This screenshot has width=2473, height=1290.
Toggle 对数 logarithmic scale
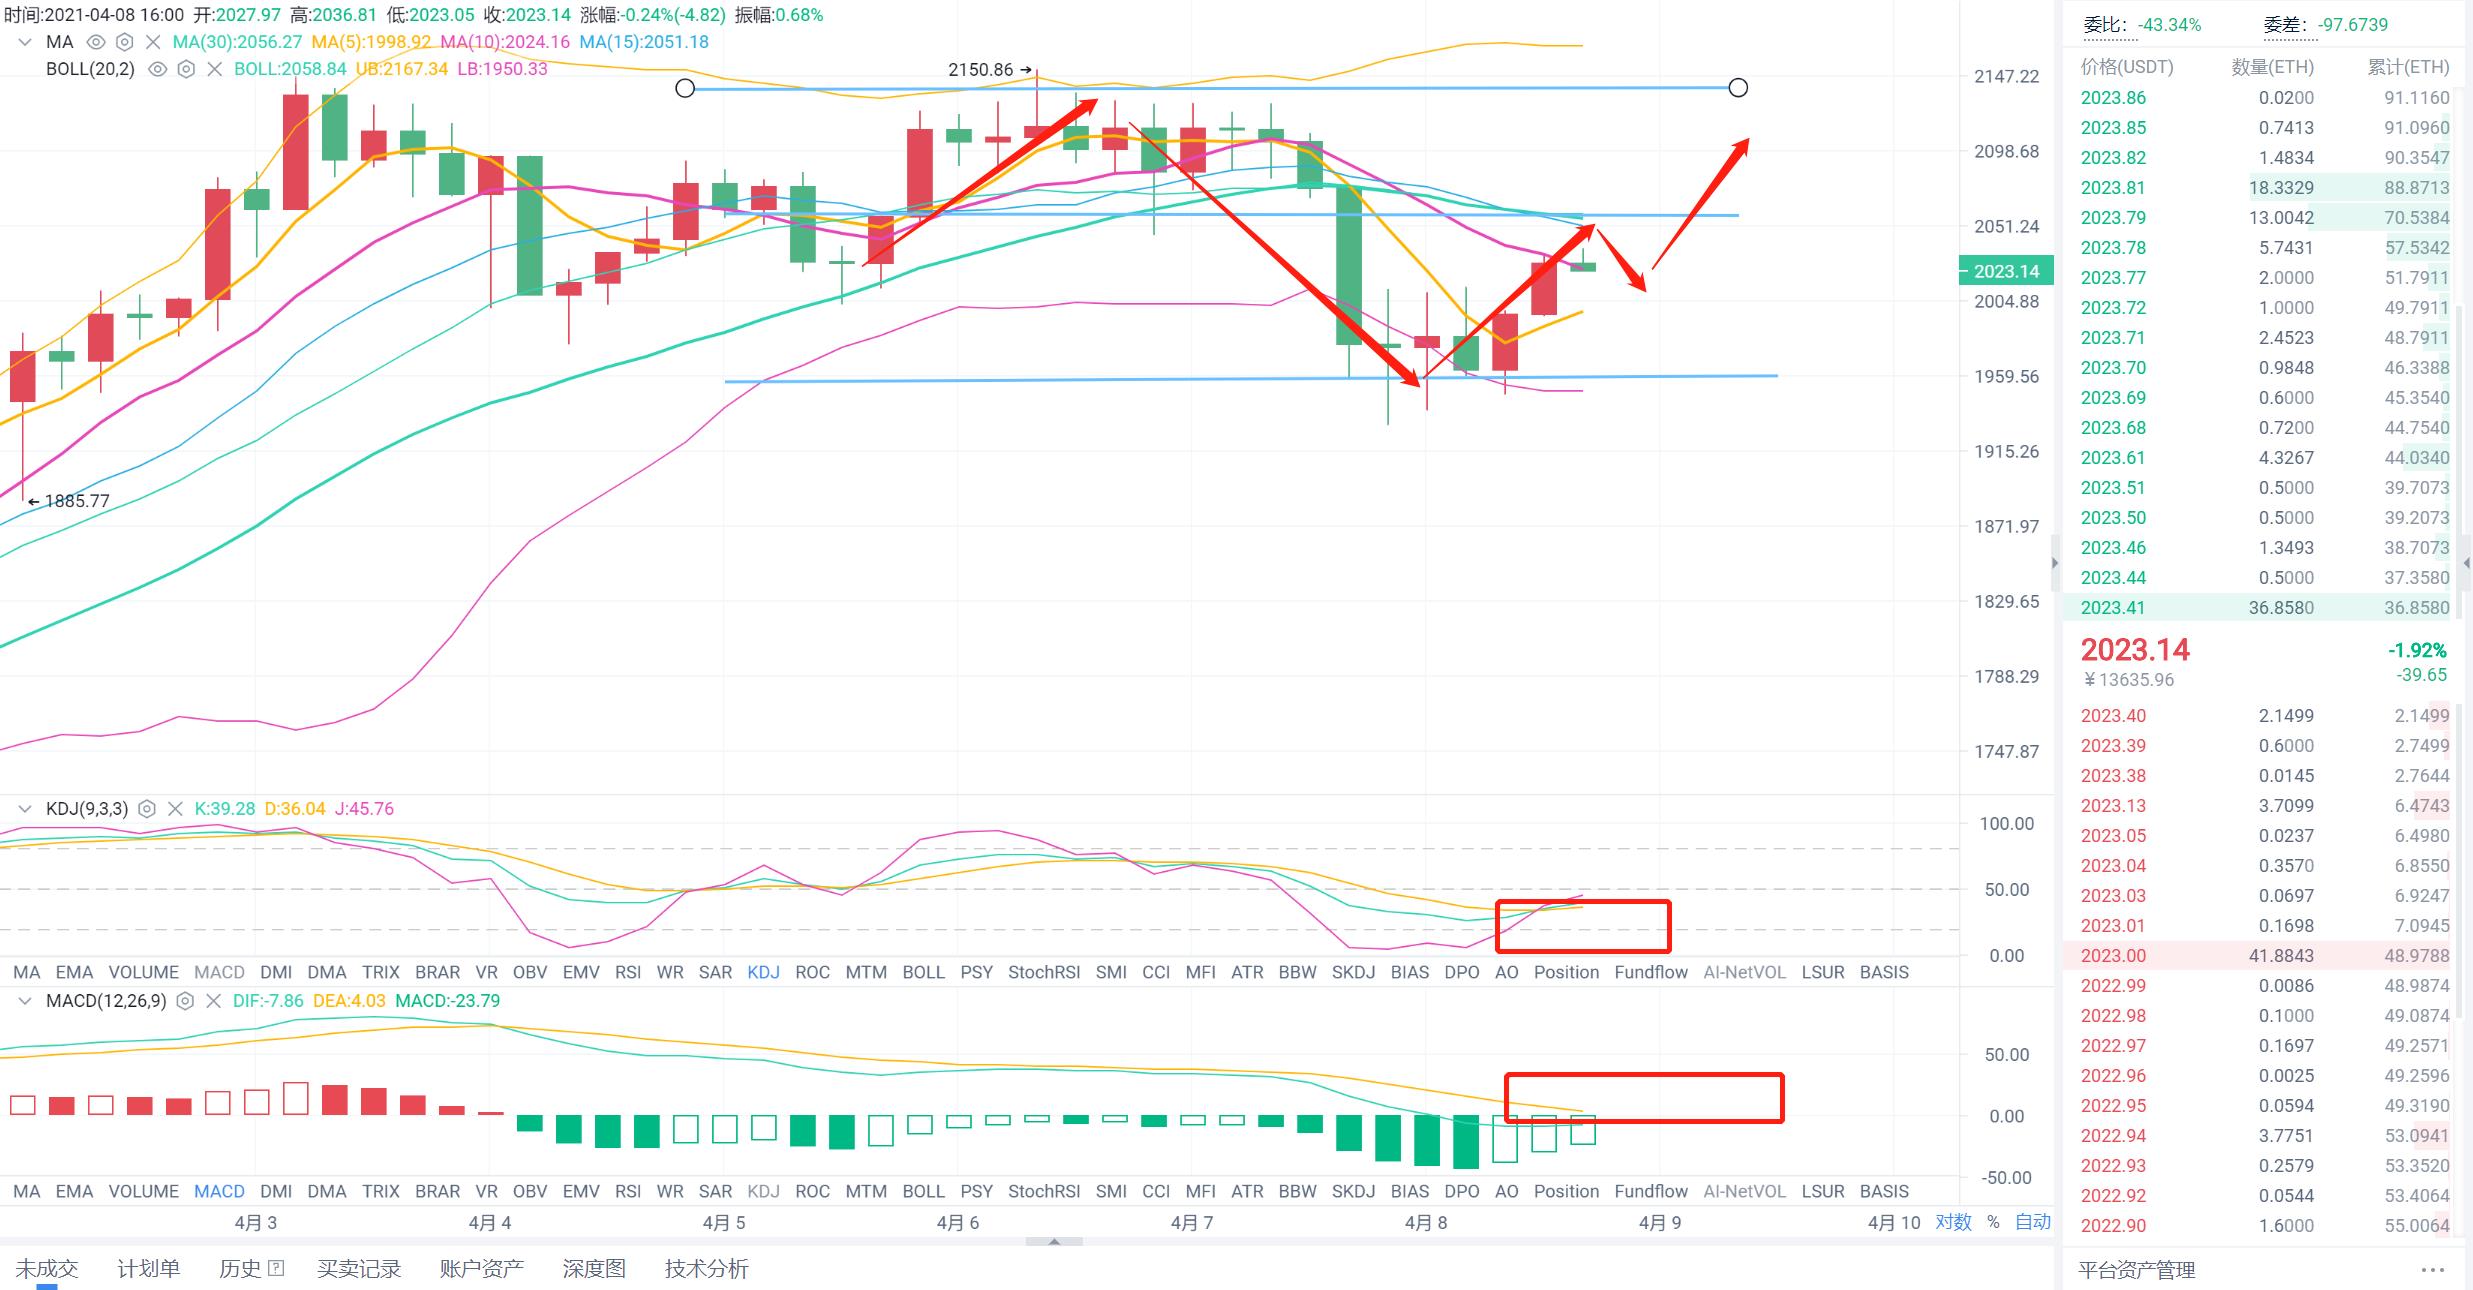tap(1953, 1222)
